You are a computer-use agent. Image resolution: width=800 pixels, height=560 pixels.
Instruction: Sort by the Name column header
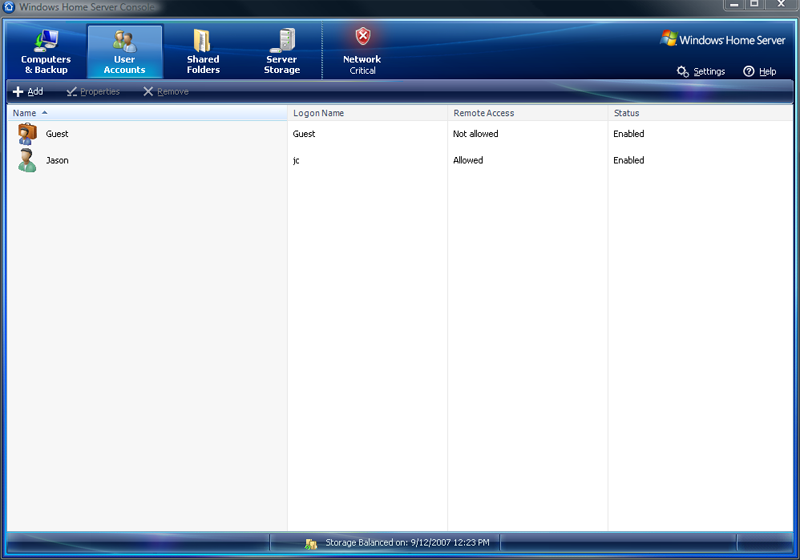click(147, 113)
